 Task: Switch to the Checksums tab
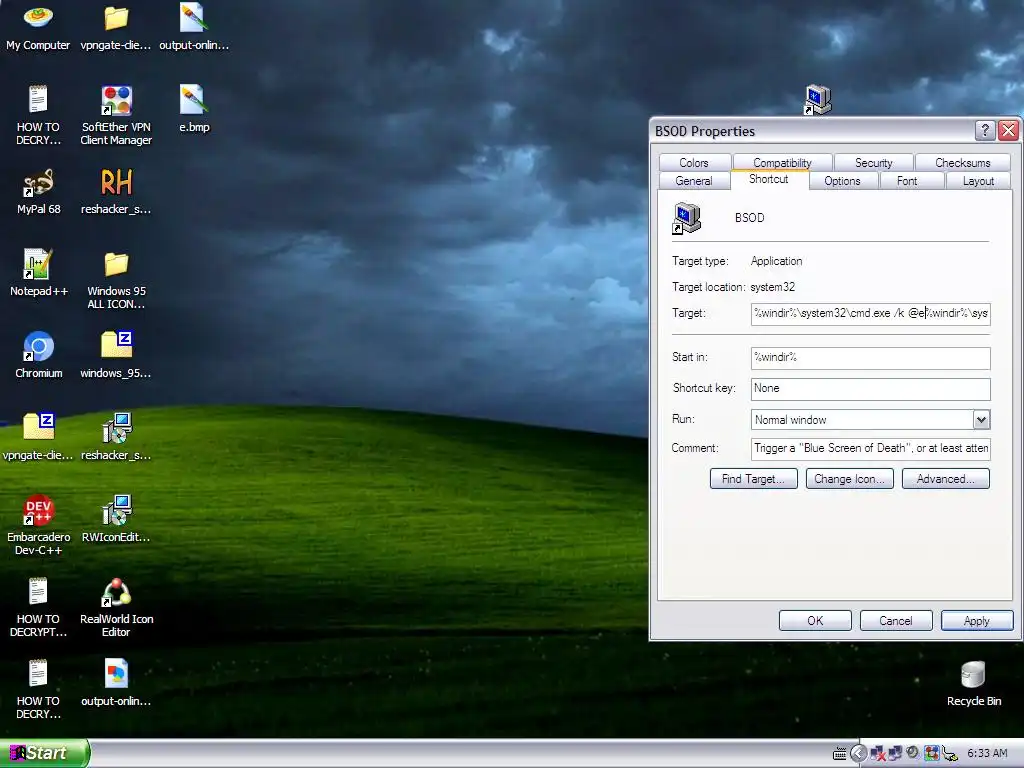coord(963,163)
